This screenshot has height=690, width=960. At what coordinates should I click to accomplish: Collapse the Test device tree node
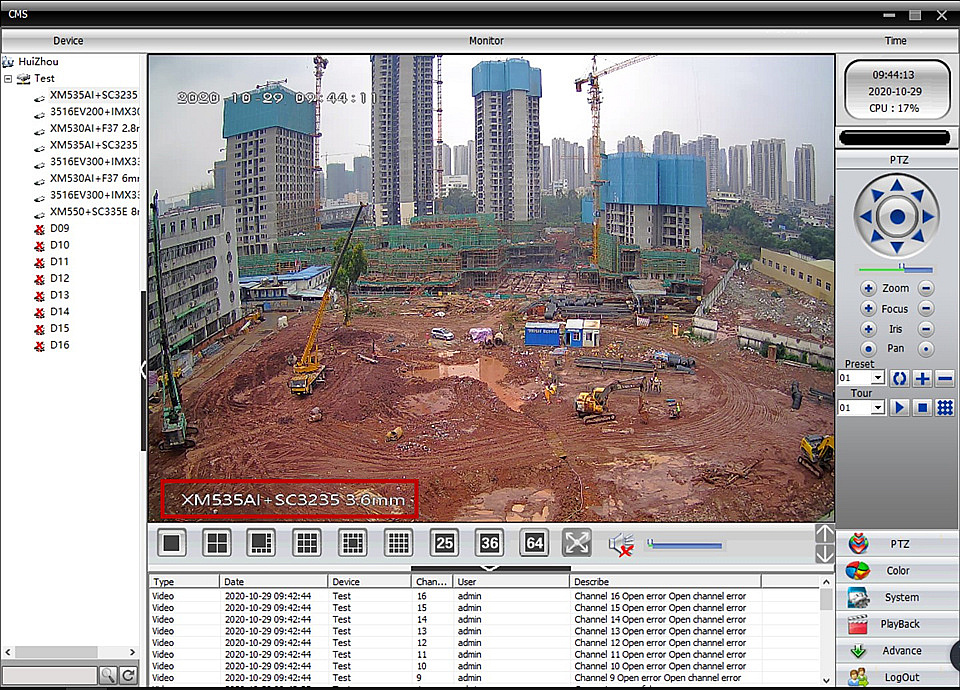tap(8, 78)
